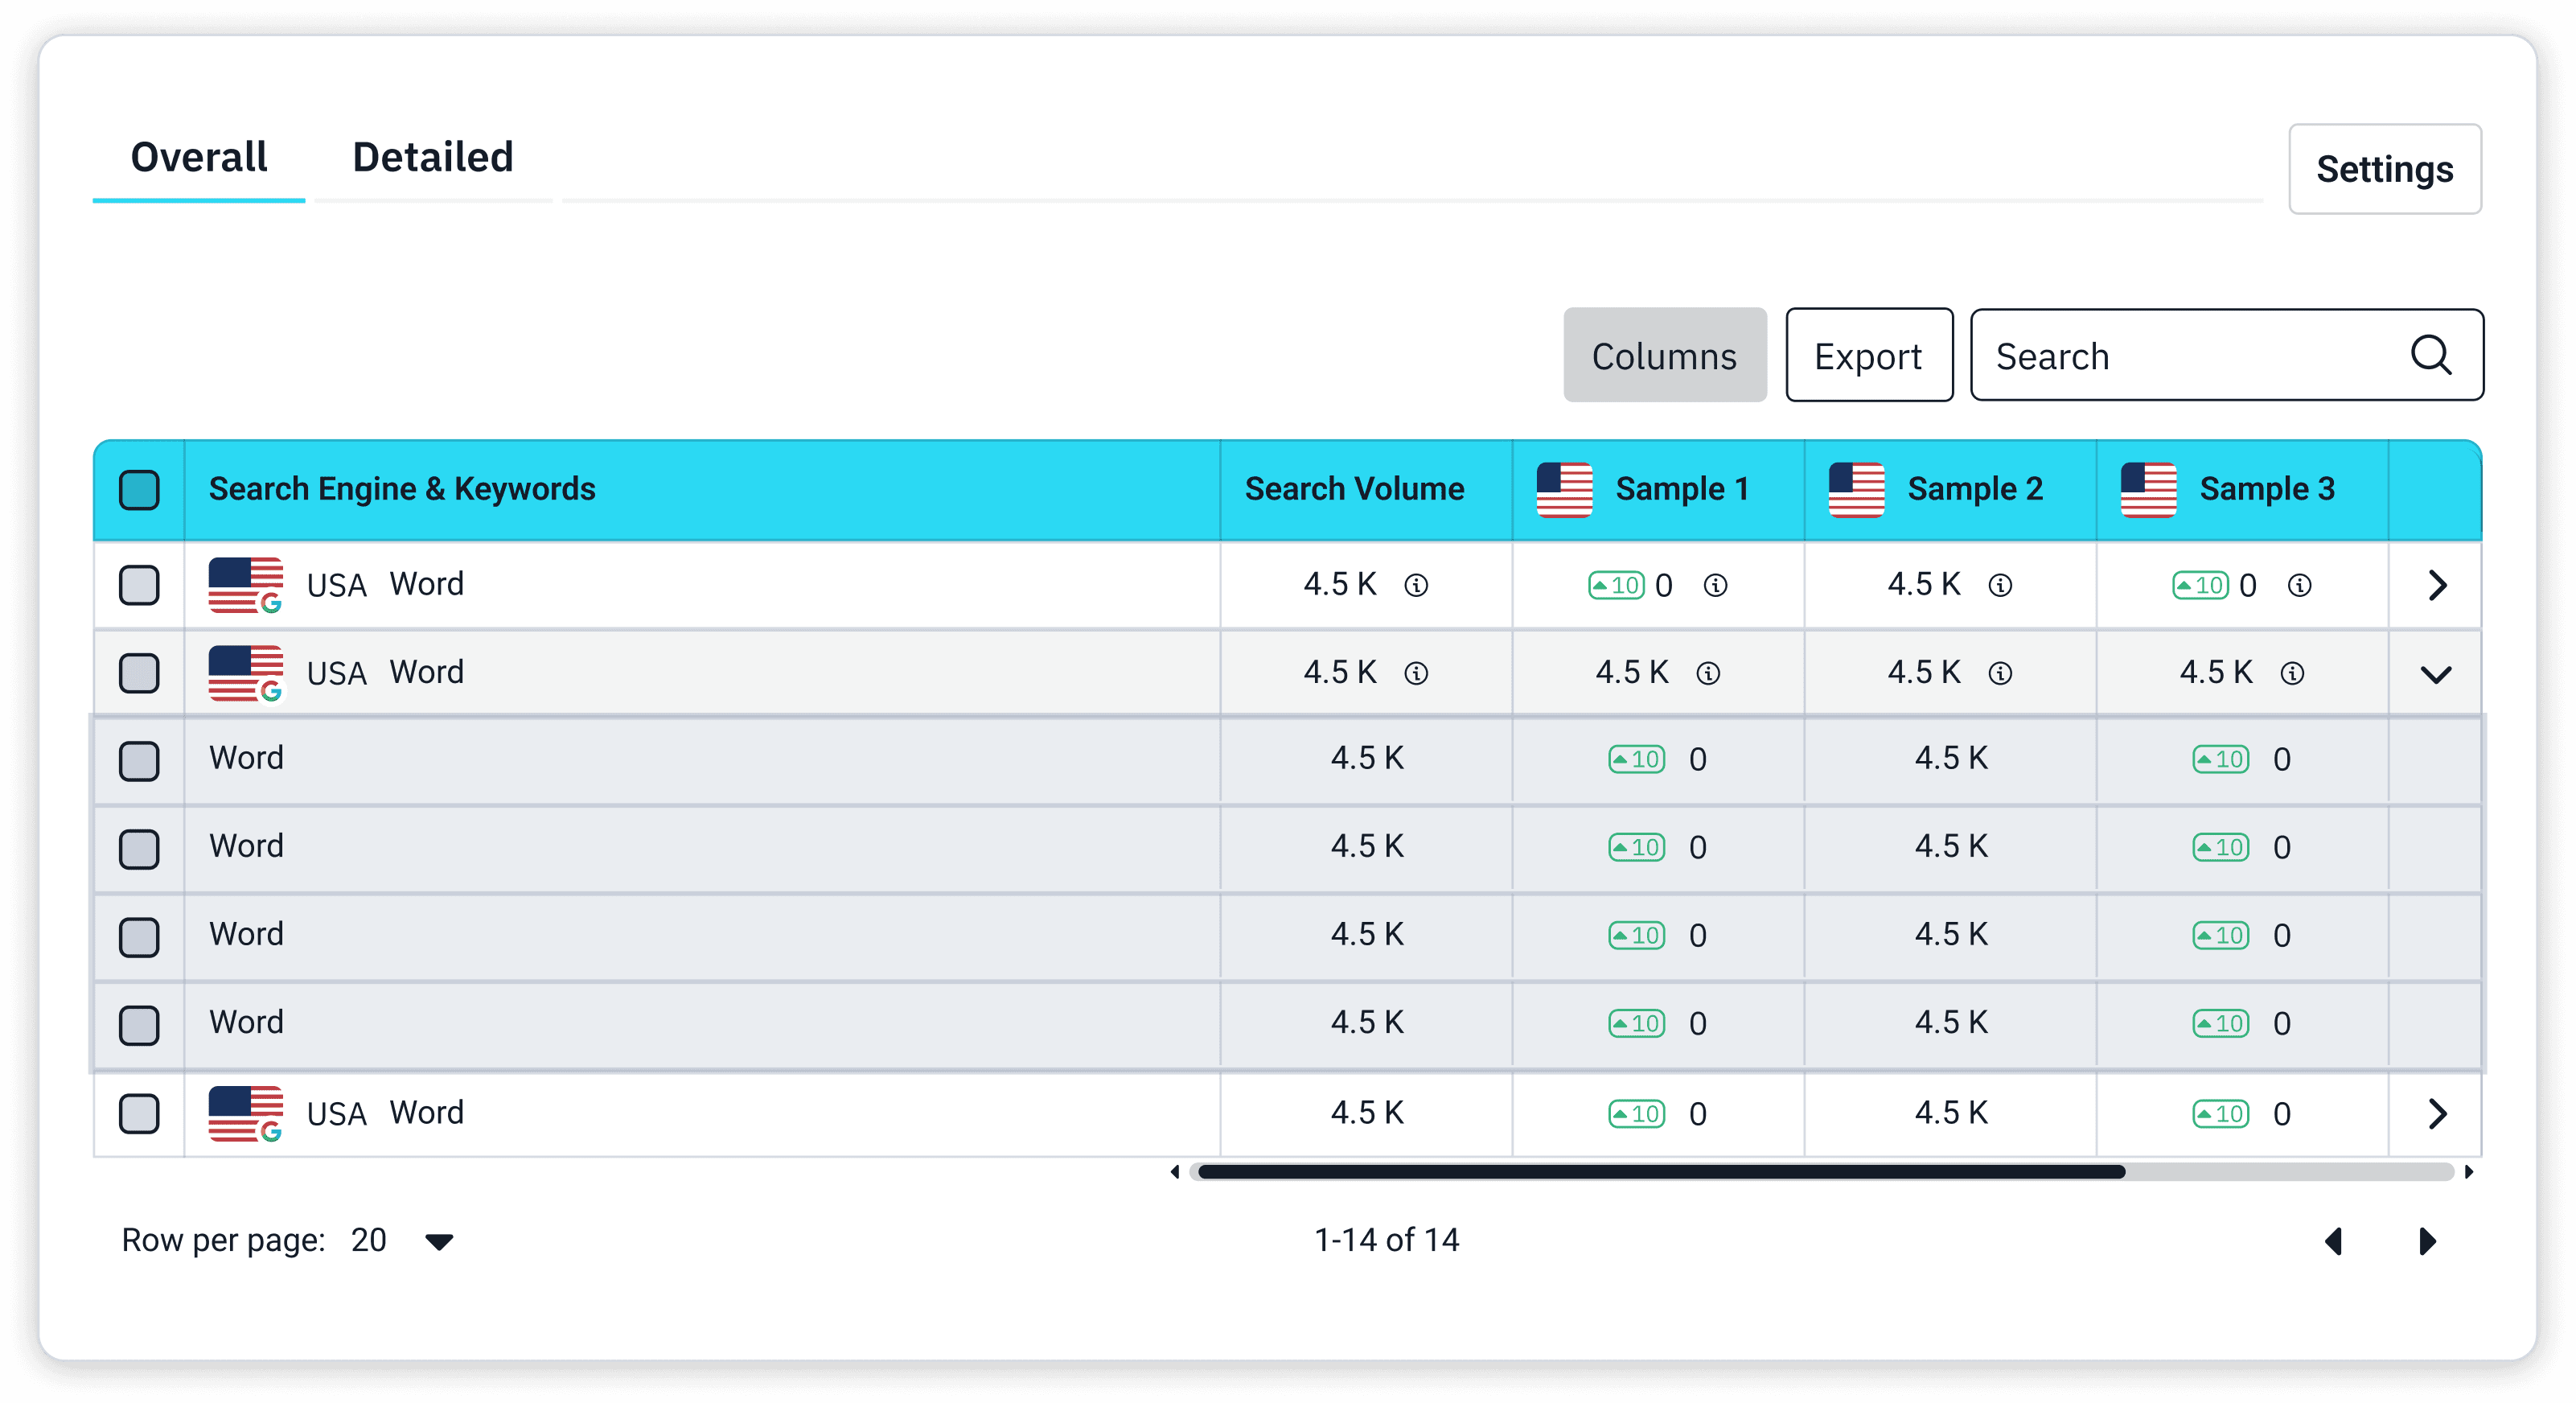This screenshot has width=2576, height=1403.
Task: Click the Export button
Action: click(x=1868, y=355)
